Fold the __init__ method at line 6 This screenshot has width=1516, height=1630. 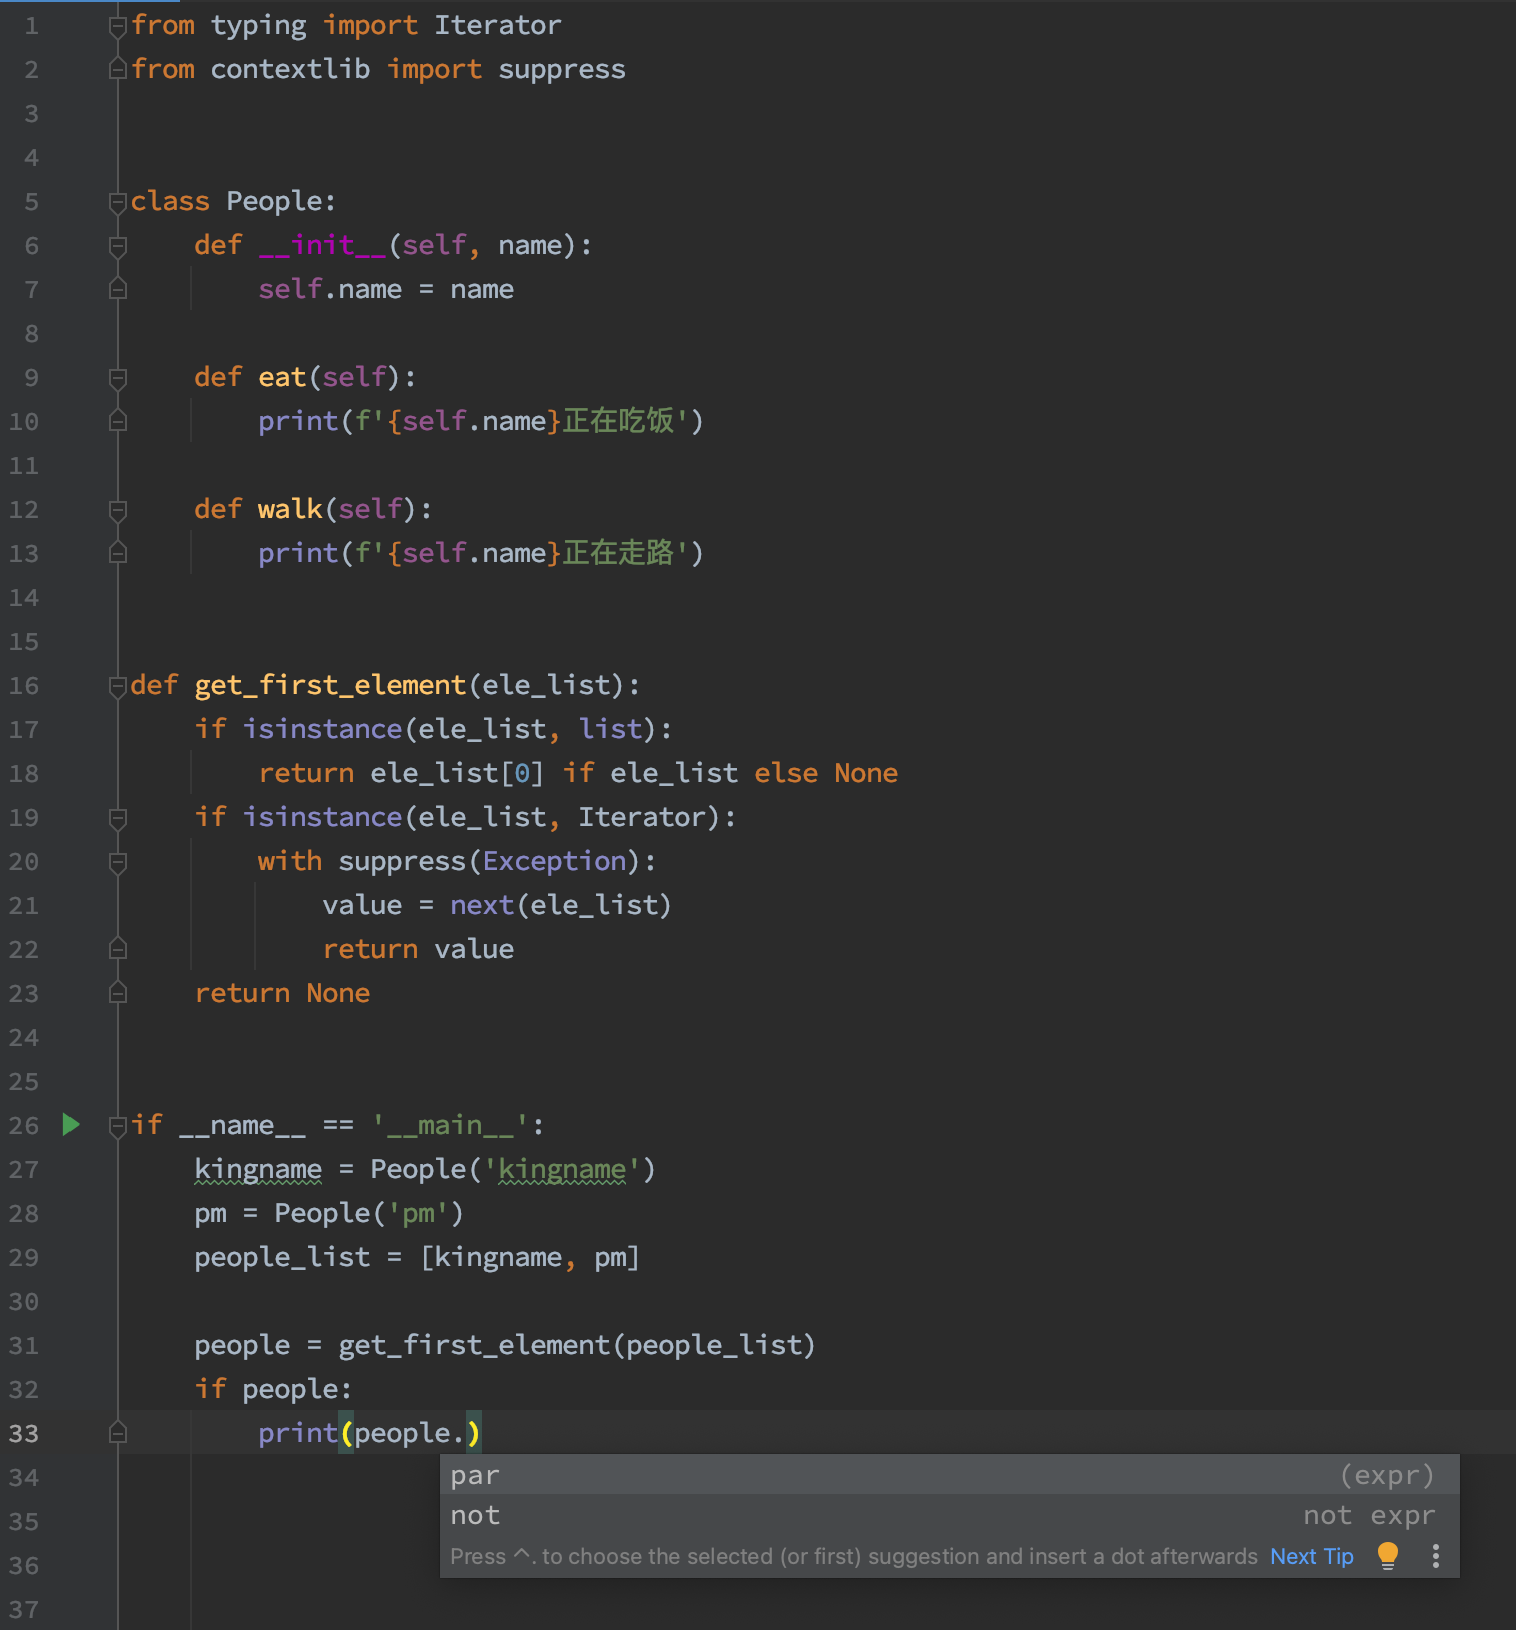117,246
